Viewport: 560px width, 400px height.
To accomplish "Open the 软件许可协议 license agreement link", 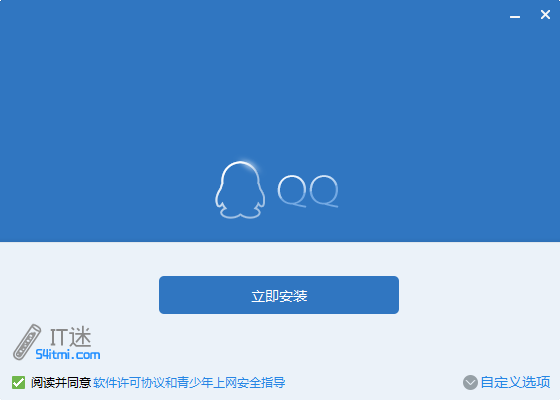I will coord(129,382).
